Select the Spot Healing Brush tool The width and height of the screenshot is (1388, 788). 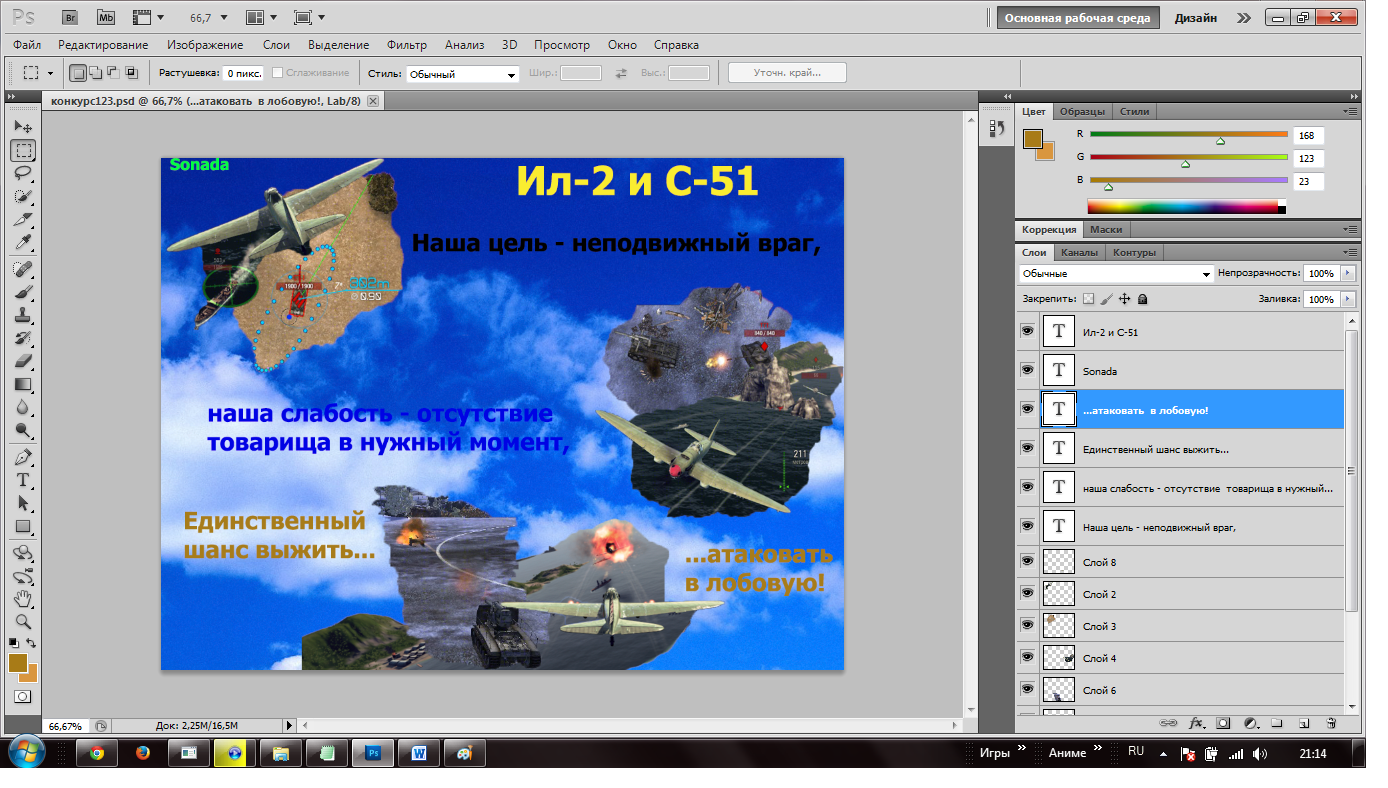pyautogui.click(x=23, y=270)
